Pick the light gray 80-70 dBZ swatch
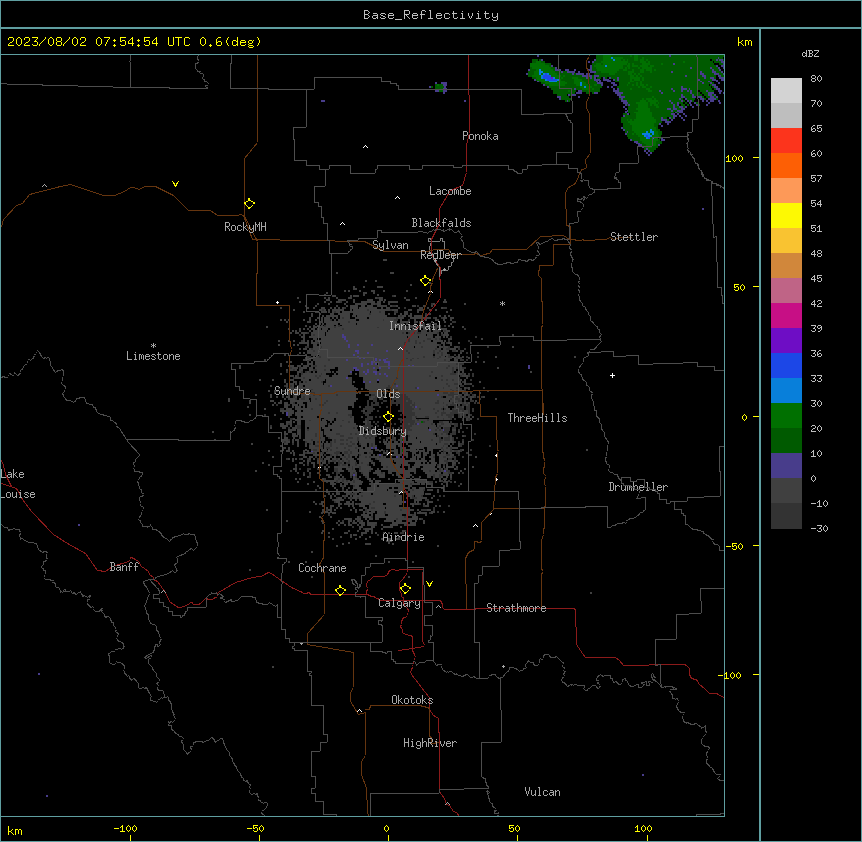Image resolution: width=862 pixels, height=842 pixels. click(x=786, y=91)
